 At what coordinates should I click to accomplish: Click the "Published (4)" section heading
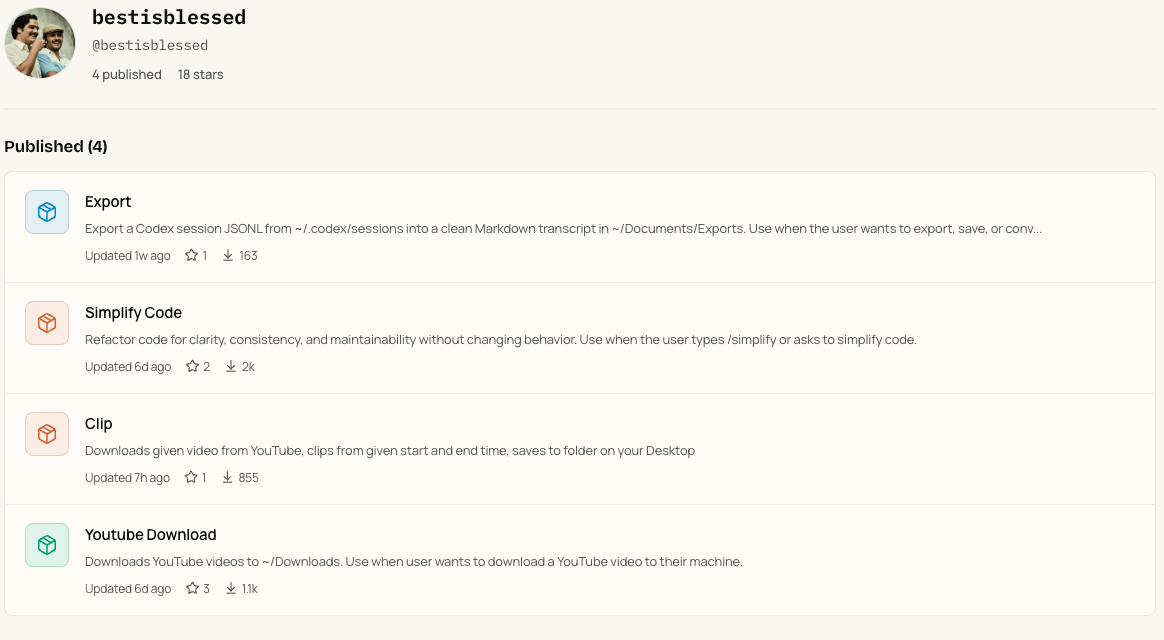56,146
